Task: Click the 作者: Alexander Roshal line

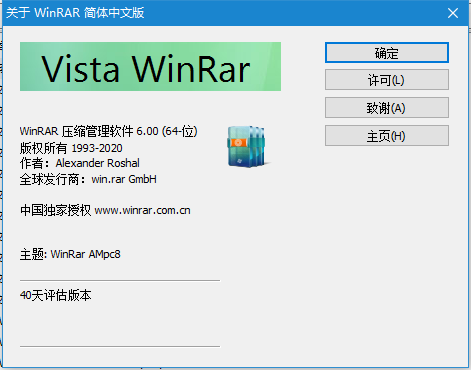Action: tap(80, 163)
